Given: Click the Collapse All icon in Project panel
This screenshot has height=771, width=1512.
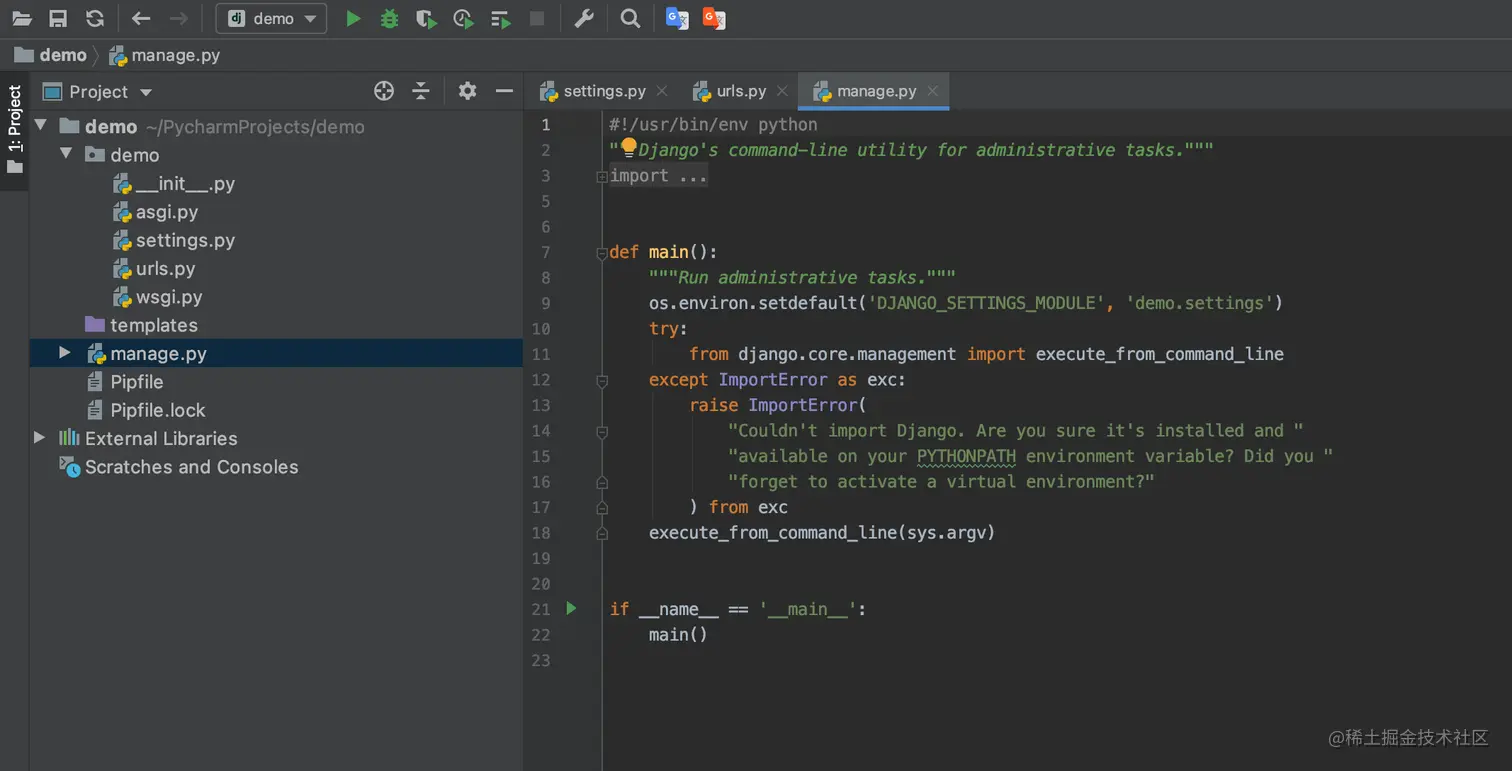Looking at the screenshot, I should pos(421,91).
